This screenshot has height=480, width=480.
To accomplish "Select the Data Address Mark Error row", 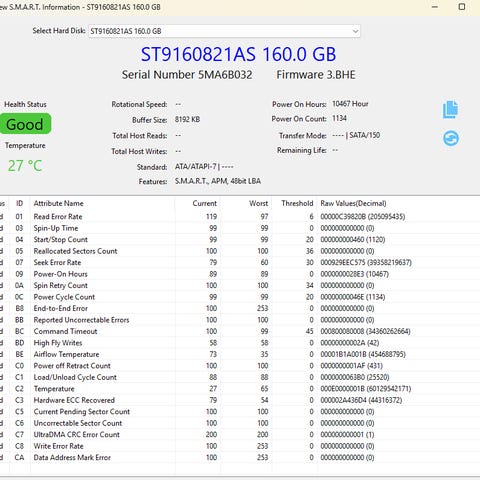I will tap(240, 458).
